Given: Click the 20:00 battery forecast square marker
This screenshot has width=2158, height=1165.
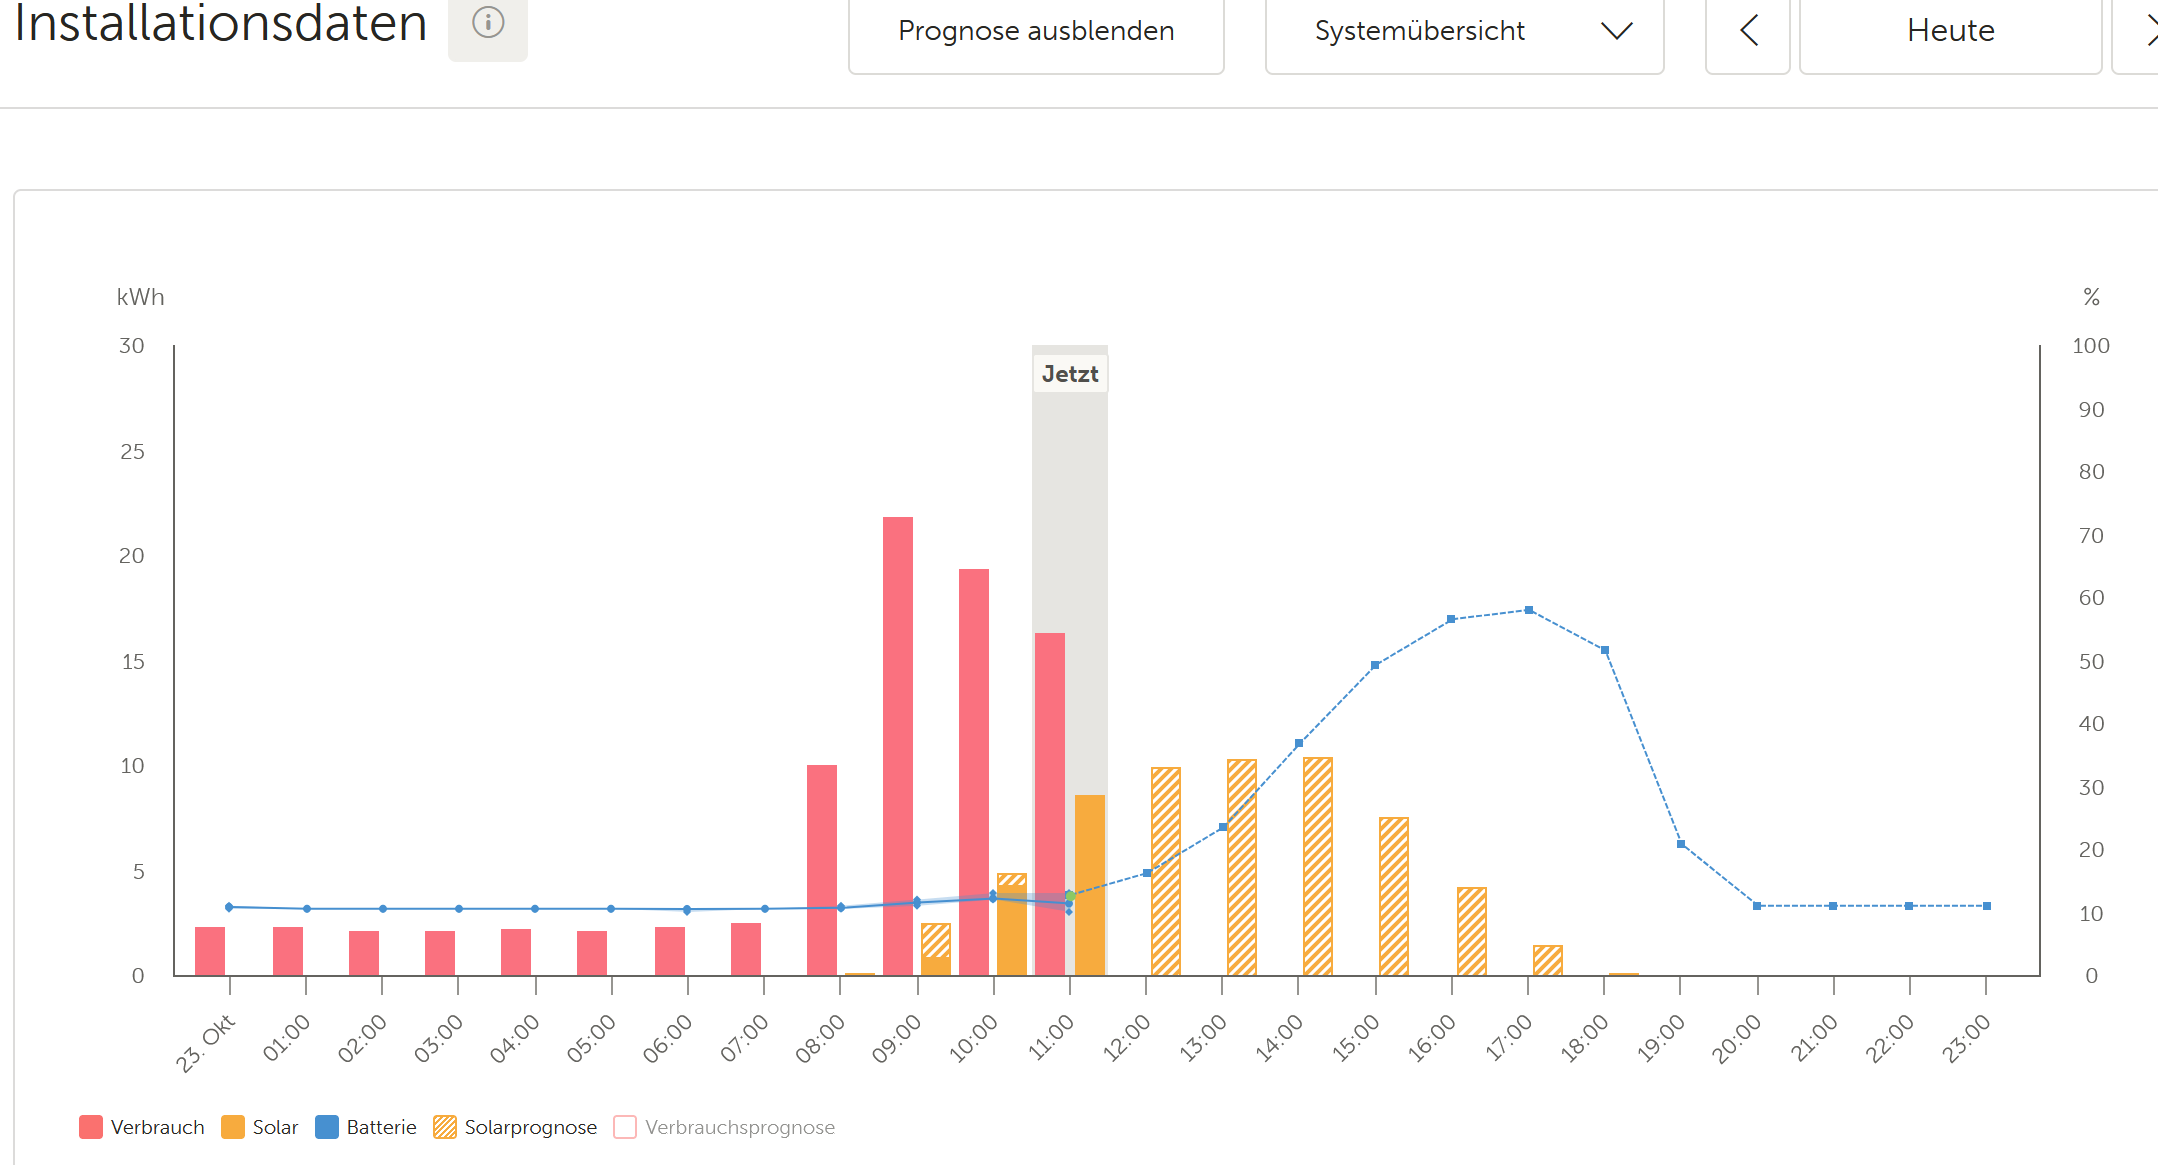Looking at the screenshot, I should [1757, 906].
